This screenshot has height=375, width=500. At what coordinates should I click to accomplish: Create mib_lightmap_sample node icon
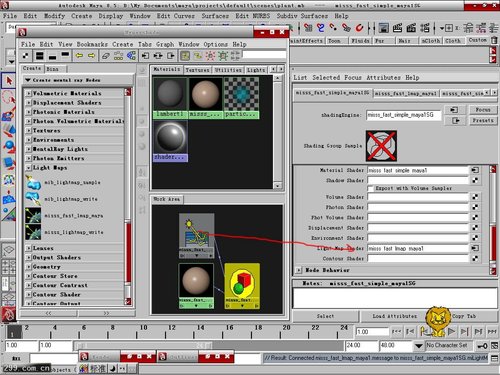[x=33, y=183]
